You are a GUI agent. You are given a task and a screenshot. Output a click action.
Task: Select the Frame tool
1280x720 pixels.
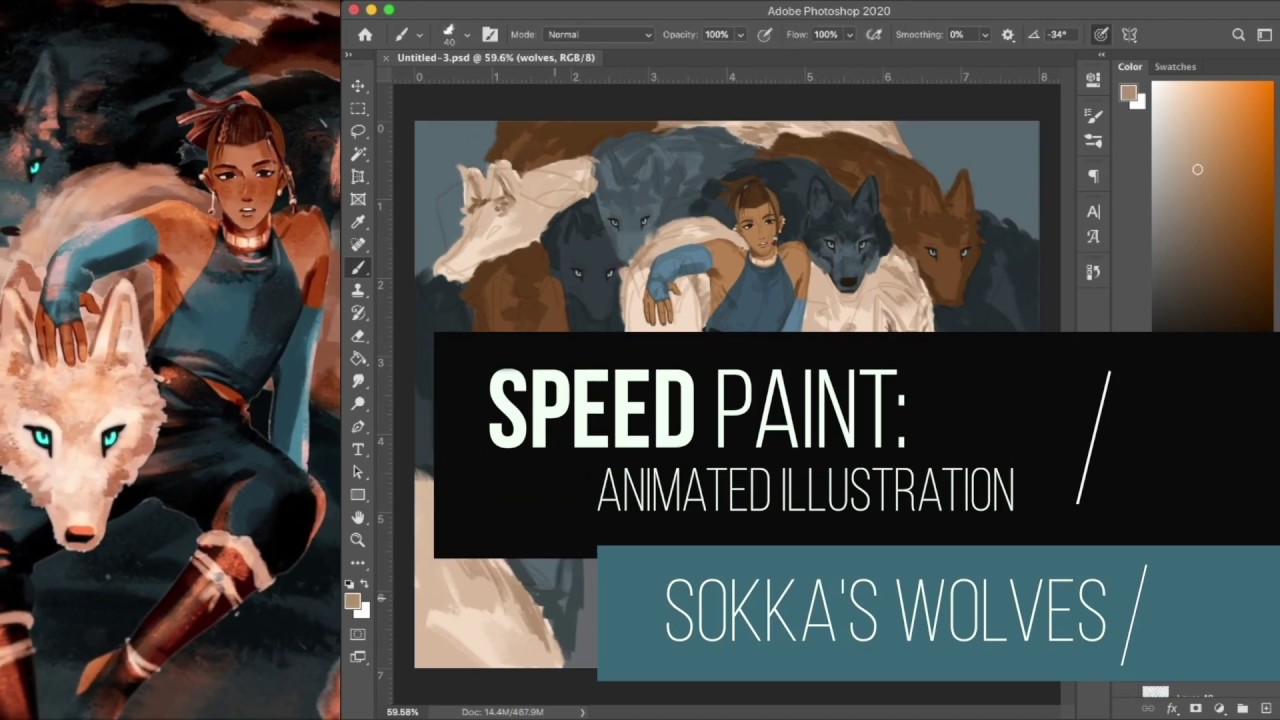(x=358, y=199)
